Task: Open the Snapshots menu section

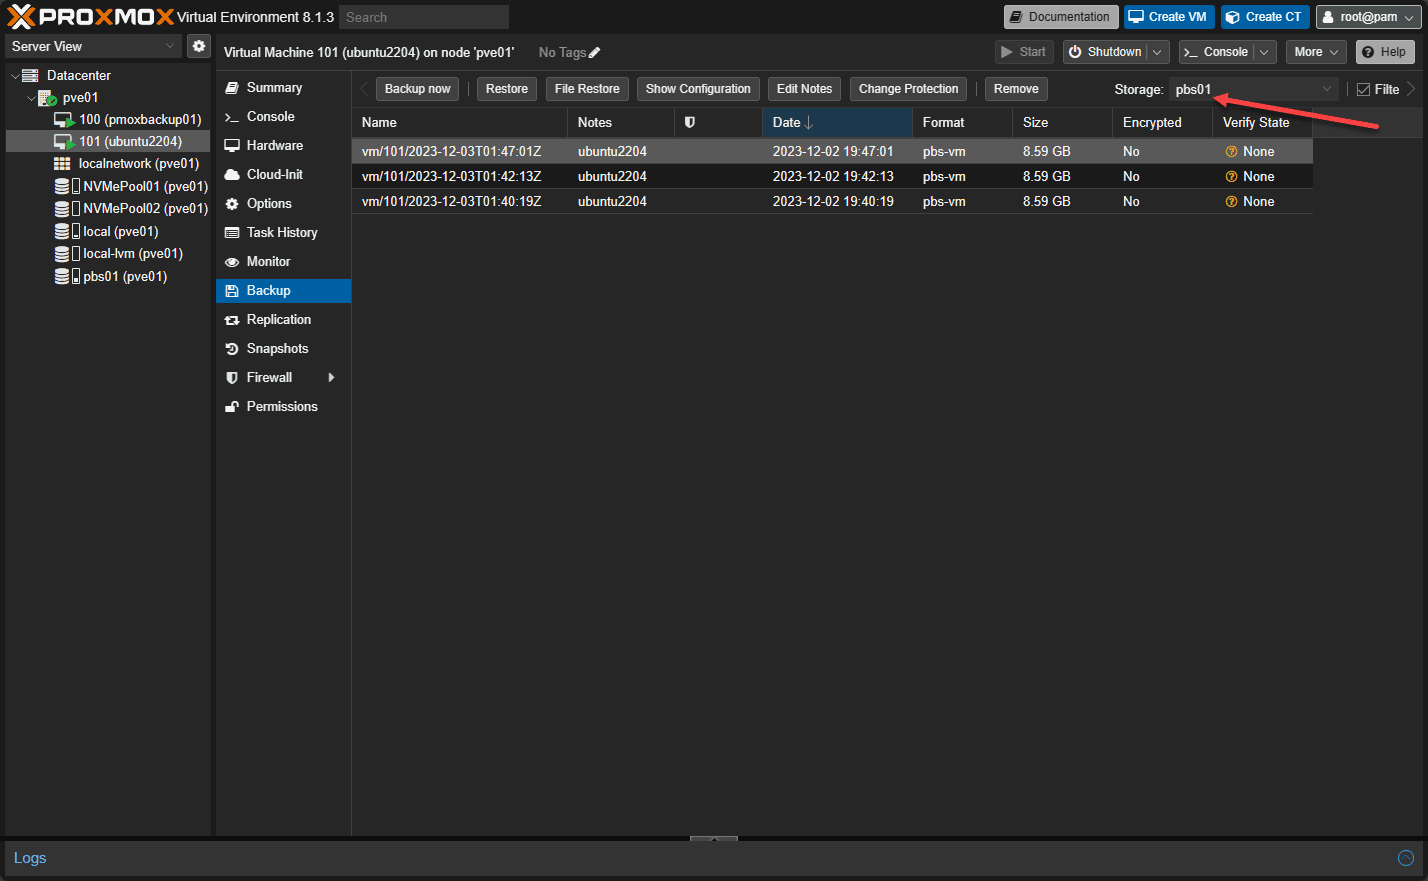Action: point(277,348)
